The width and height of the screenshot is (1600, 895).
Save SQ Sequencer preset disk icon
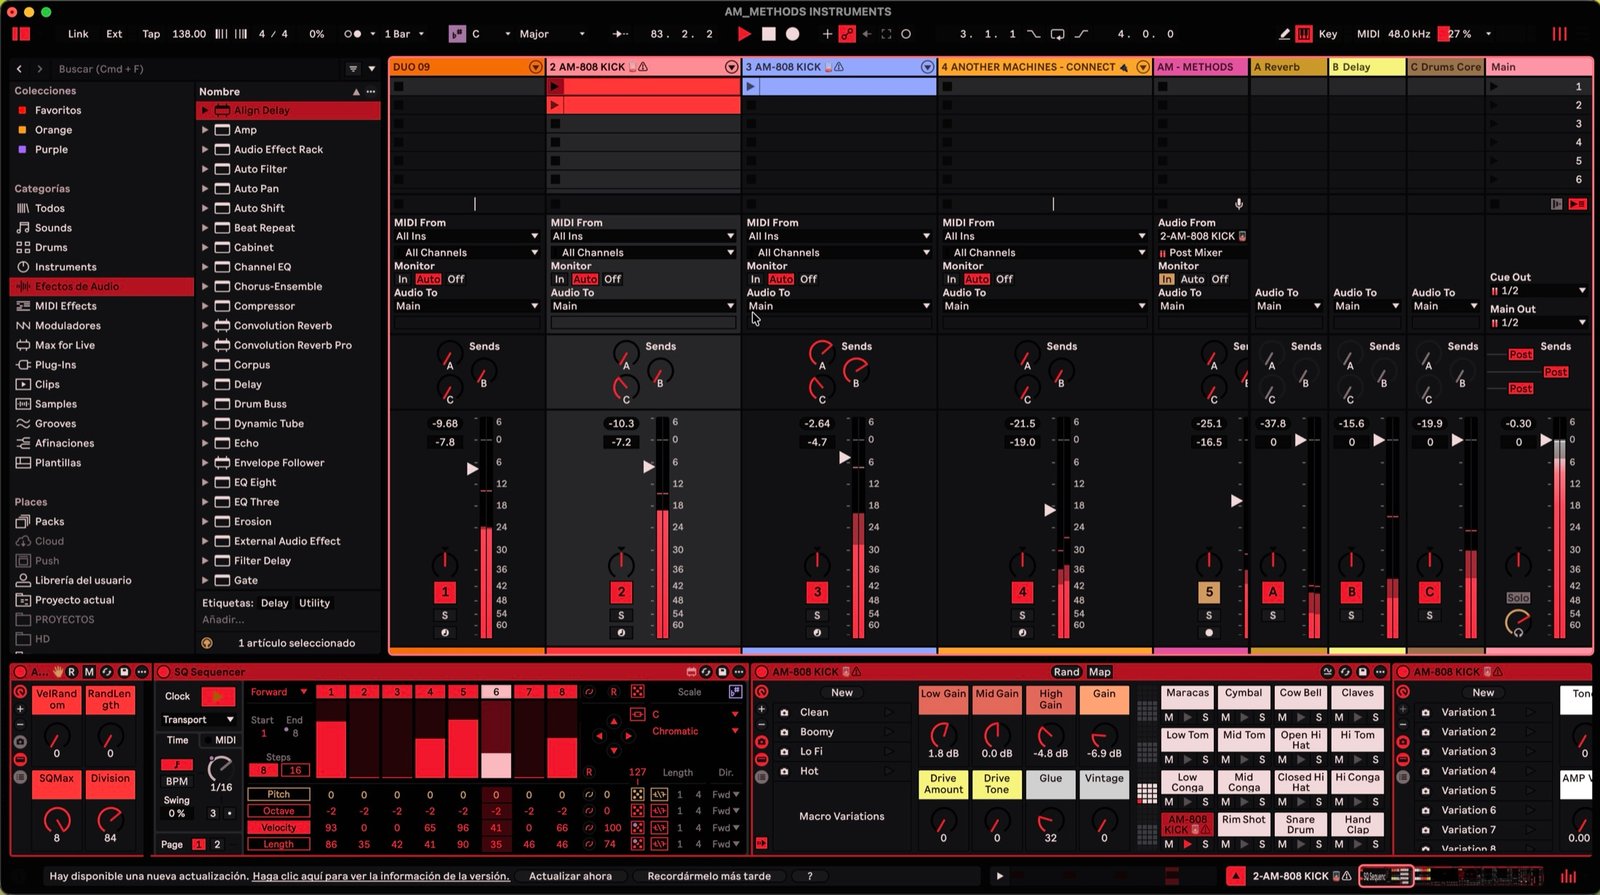(722, 672)
